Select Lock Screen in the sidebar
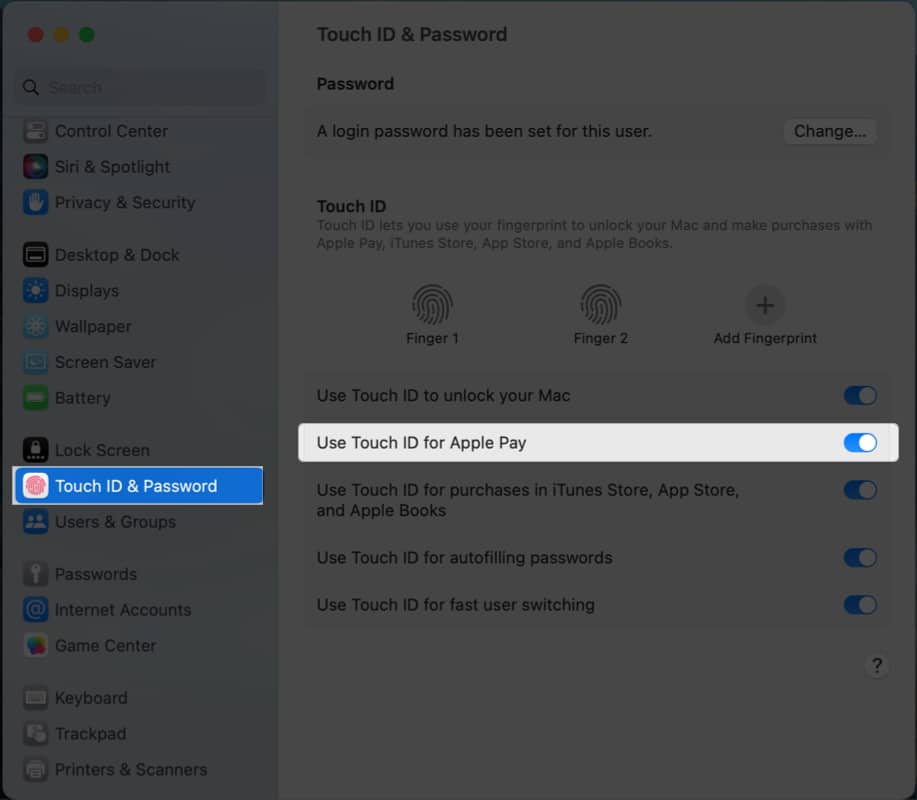 102,450
